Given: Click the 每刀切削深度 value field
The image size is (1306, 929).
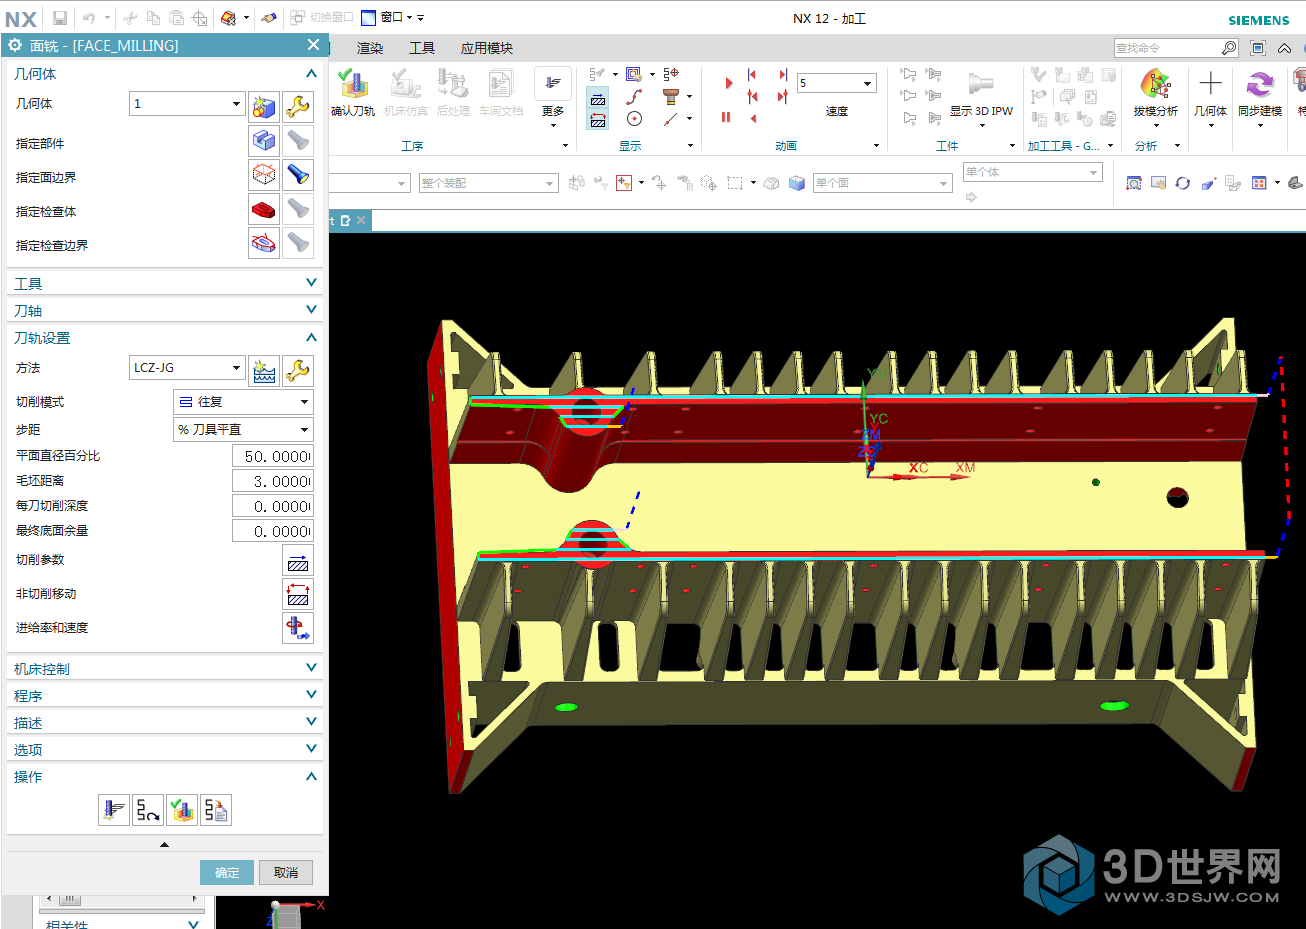Looking at the screenshot, I should [x=272, y=506].
